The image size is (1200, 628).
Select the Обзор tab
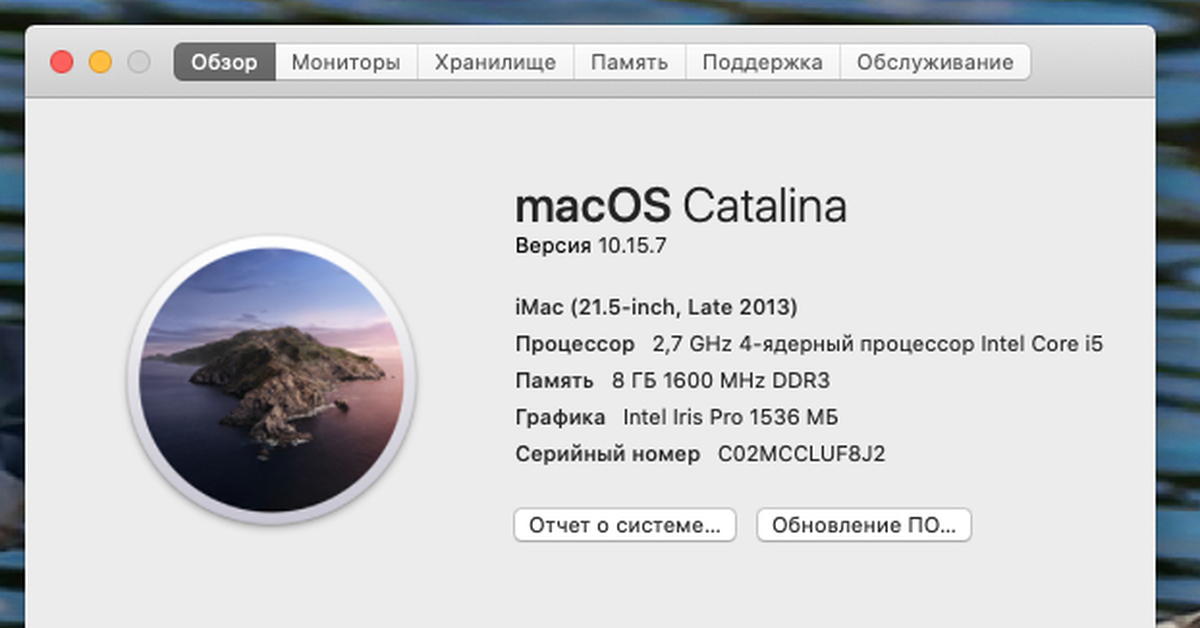tap(224, 61)
